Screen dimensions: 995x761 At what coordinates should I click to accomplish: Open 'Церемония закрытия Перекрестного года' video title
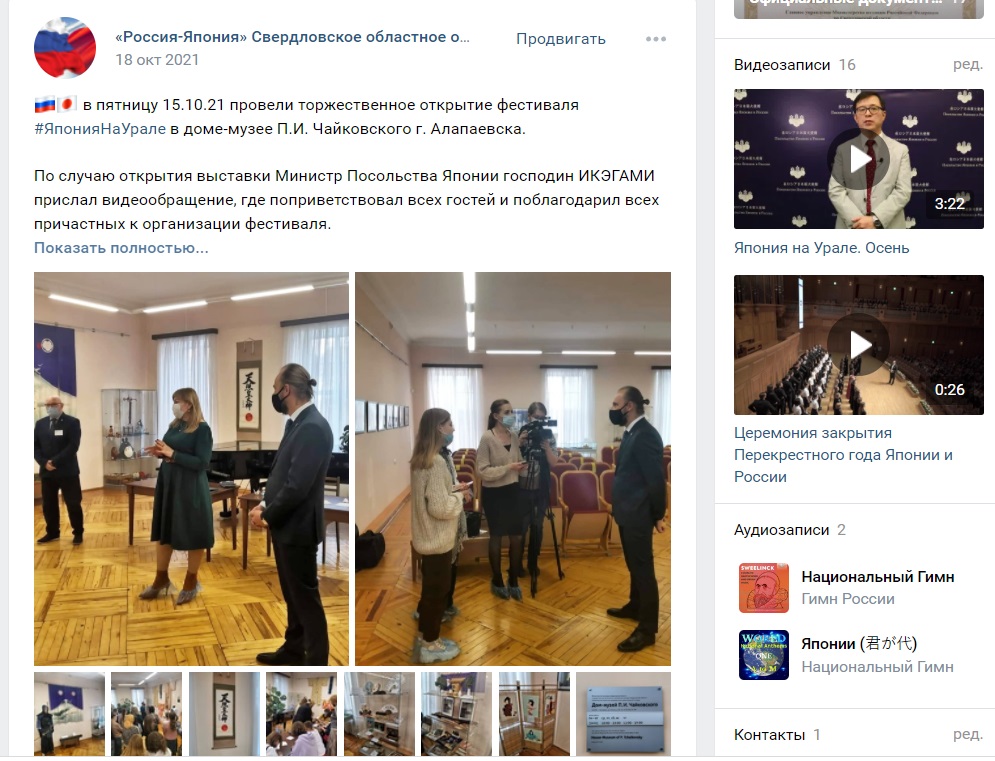843,455
